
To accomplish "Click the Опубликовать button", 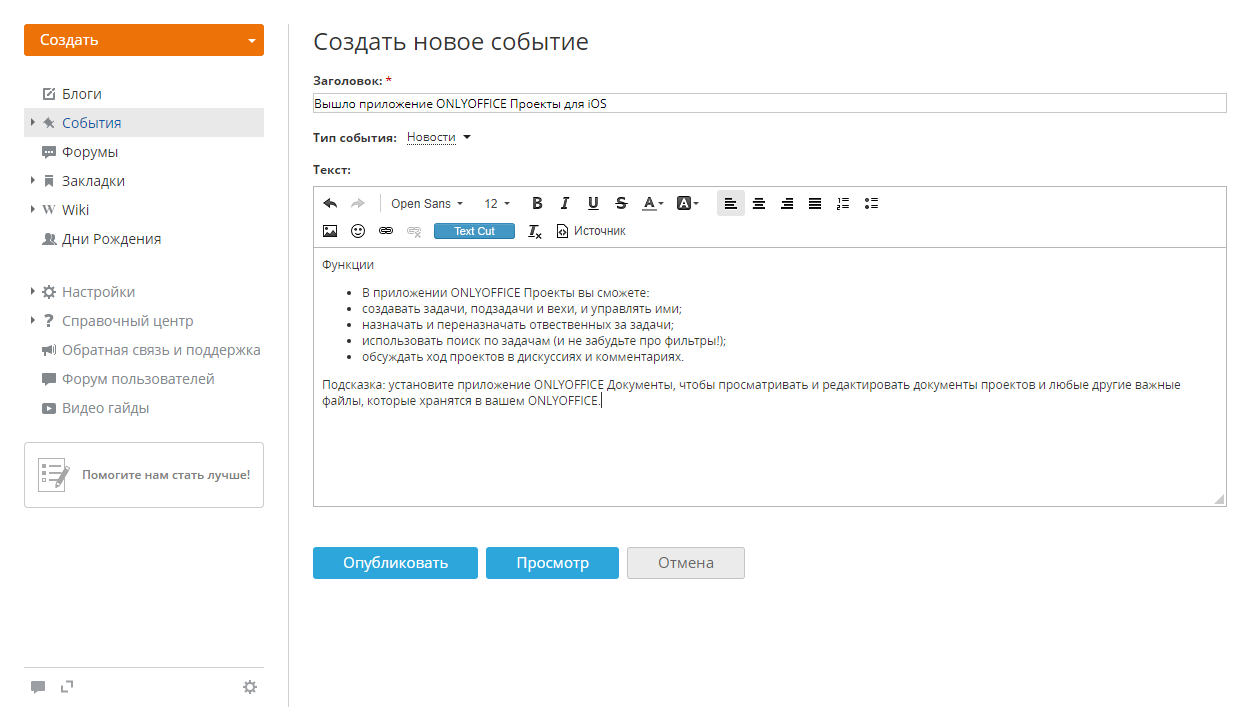I will pyautogui.click(x=396, y=563).
